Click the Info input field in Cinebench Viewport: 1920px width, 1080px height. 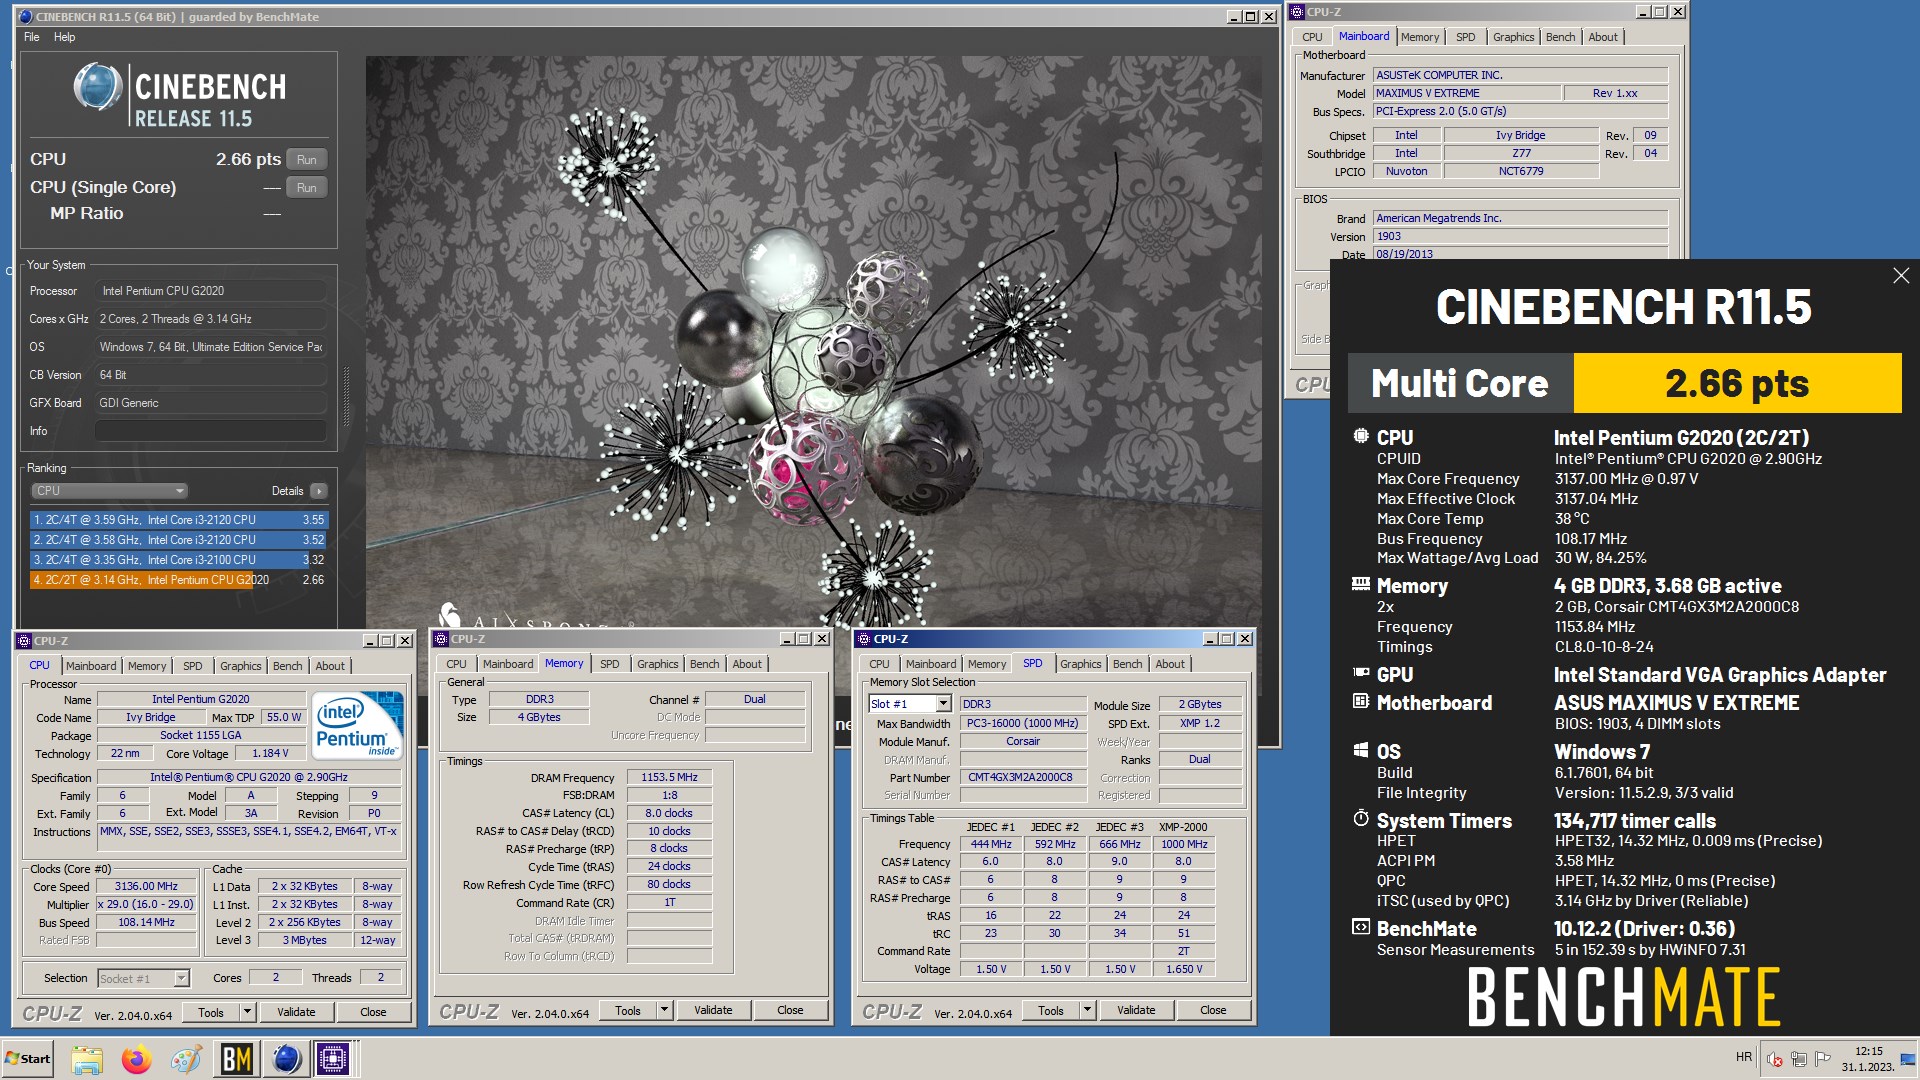pos(210,431)
